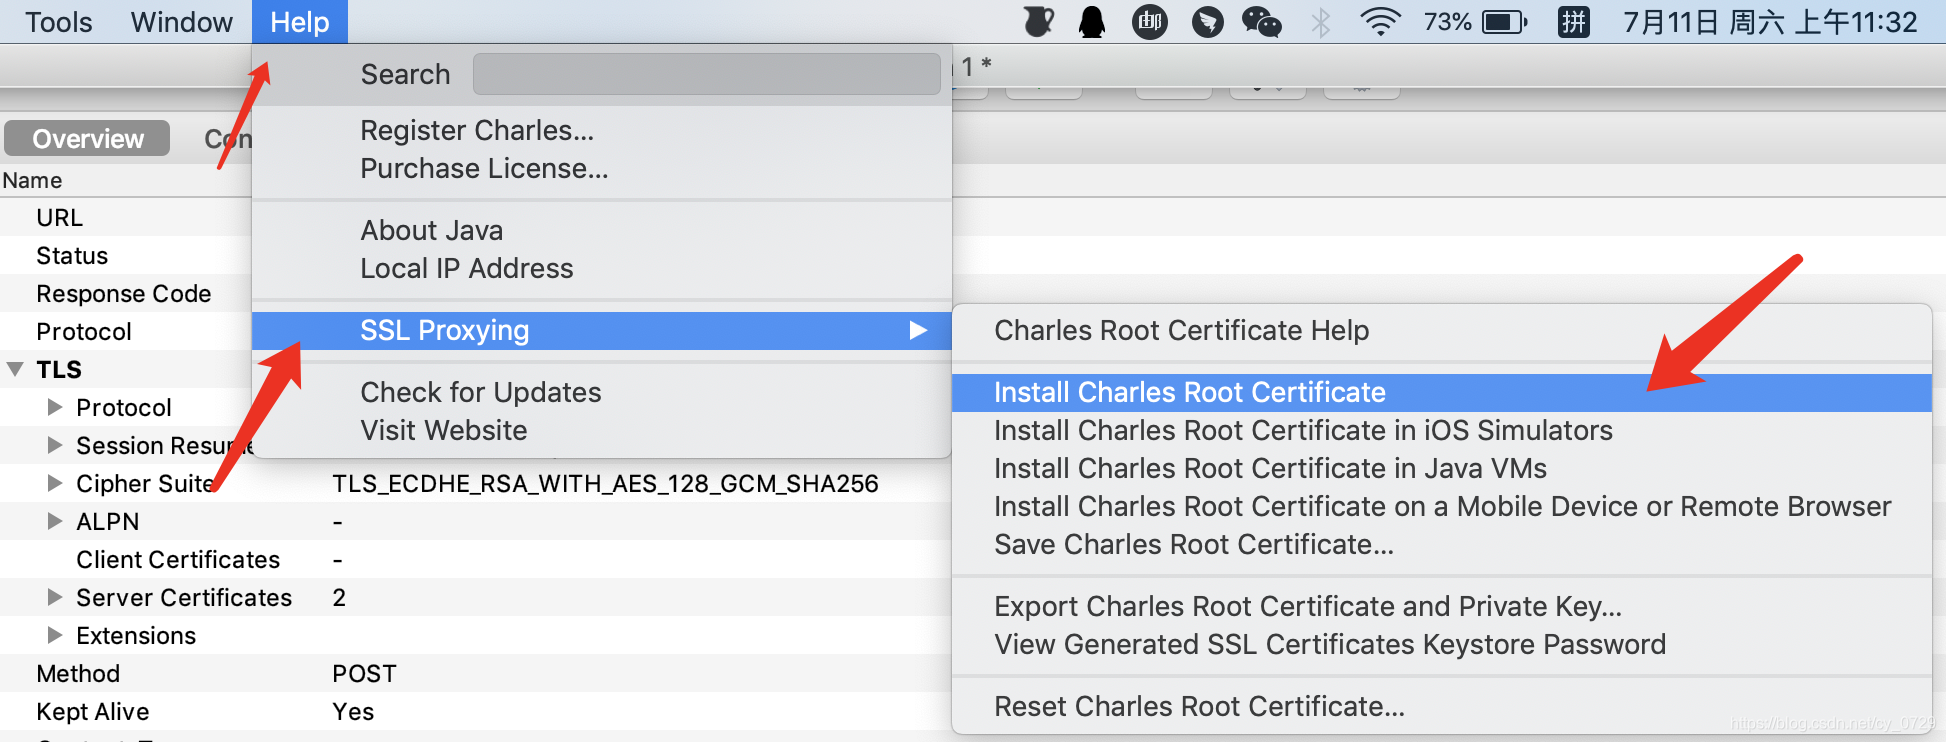Open the Tools menu
This screenshot has width=1946, height=742.
58,22
